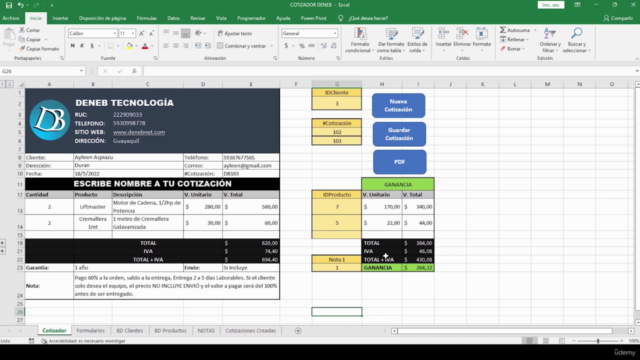The width and height of the screenshot is (640, 360).
Task: Click Autosuma sigma icon
Action: (503, 30)
